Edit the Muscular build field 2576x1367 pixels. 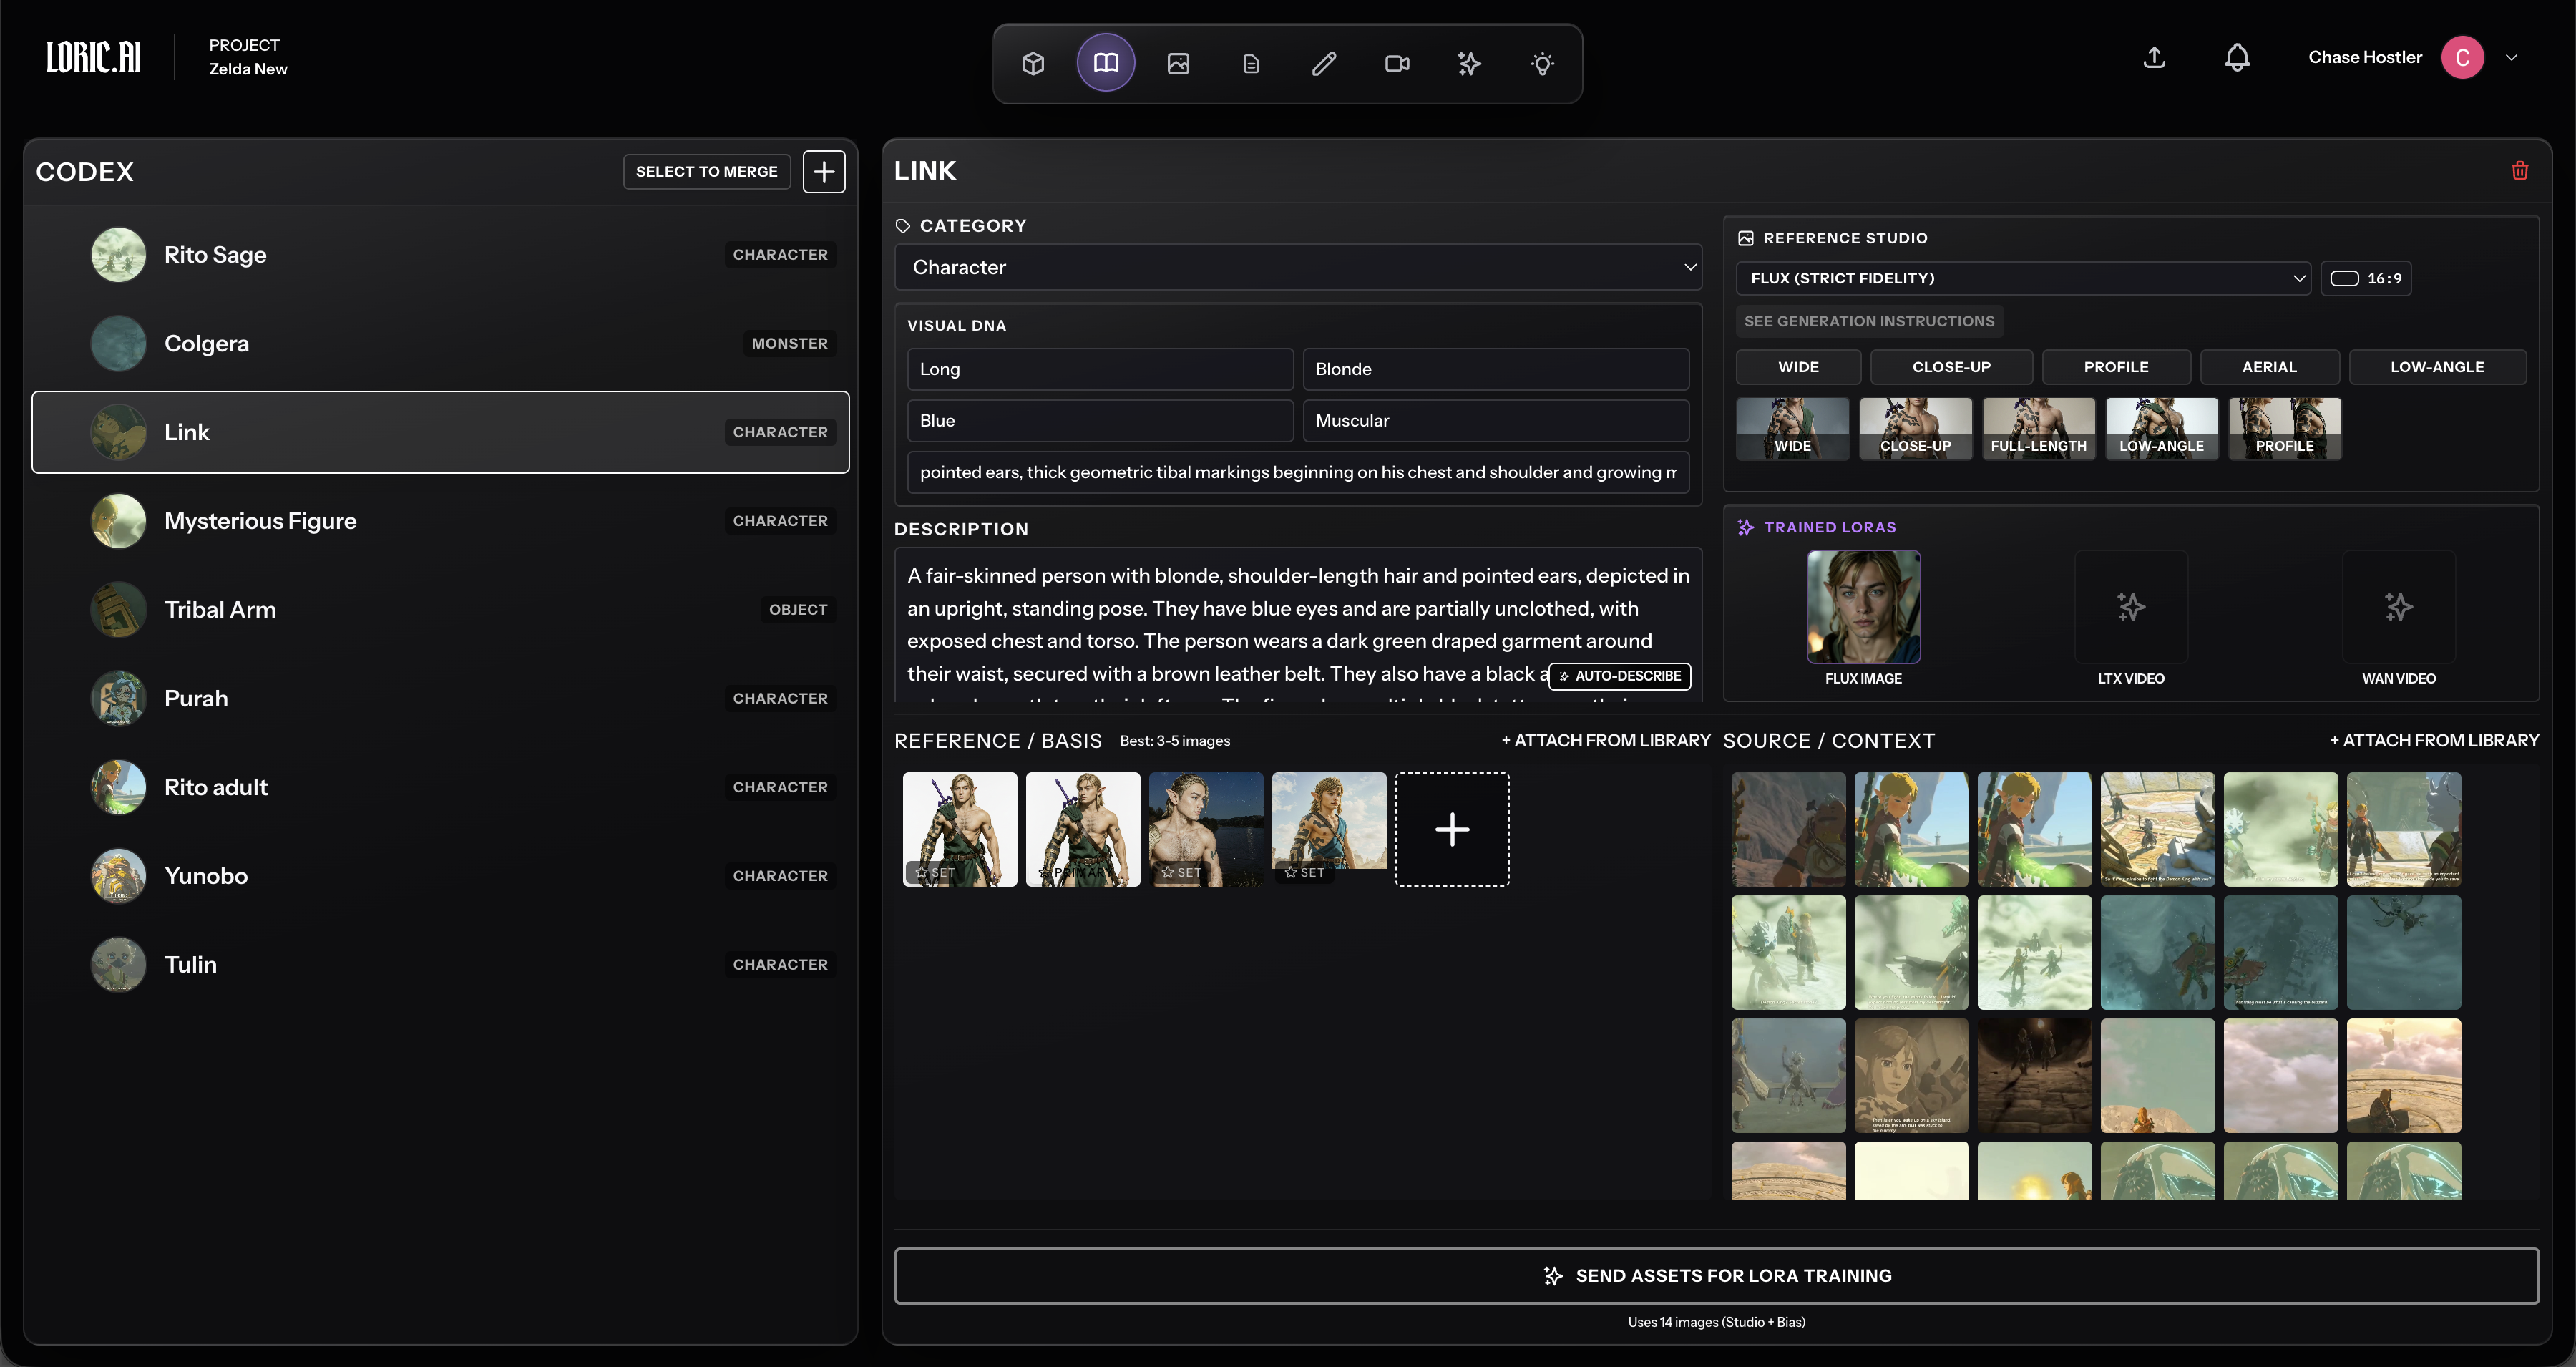1496,421
